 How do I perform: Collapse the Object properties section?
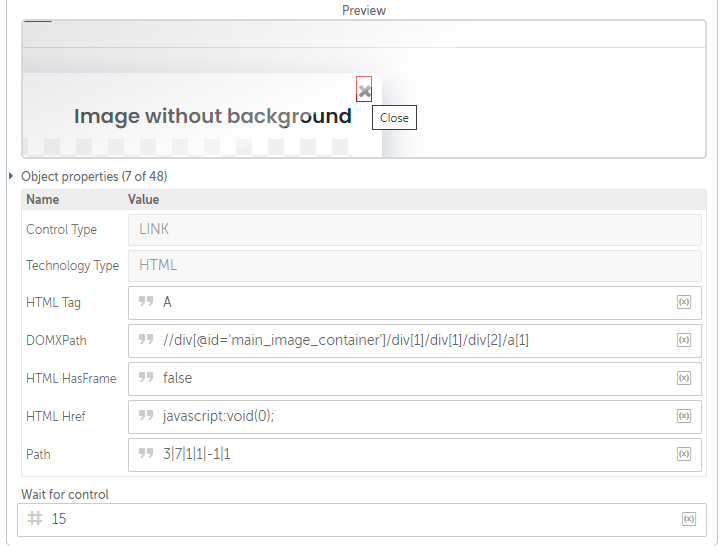[11, 176]
